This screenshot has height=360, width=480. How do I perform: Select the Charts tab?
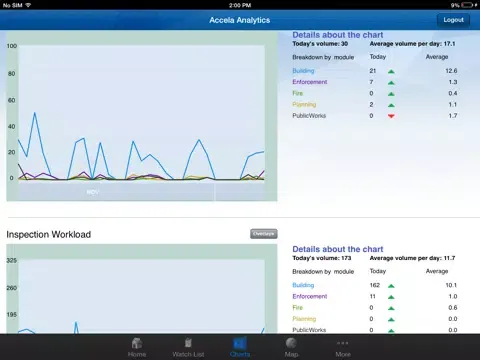pos(240,347)
